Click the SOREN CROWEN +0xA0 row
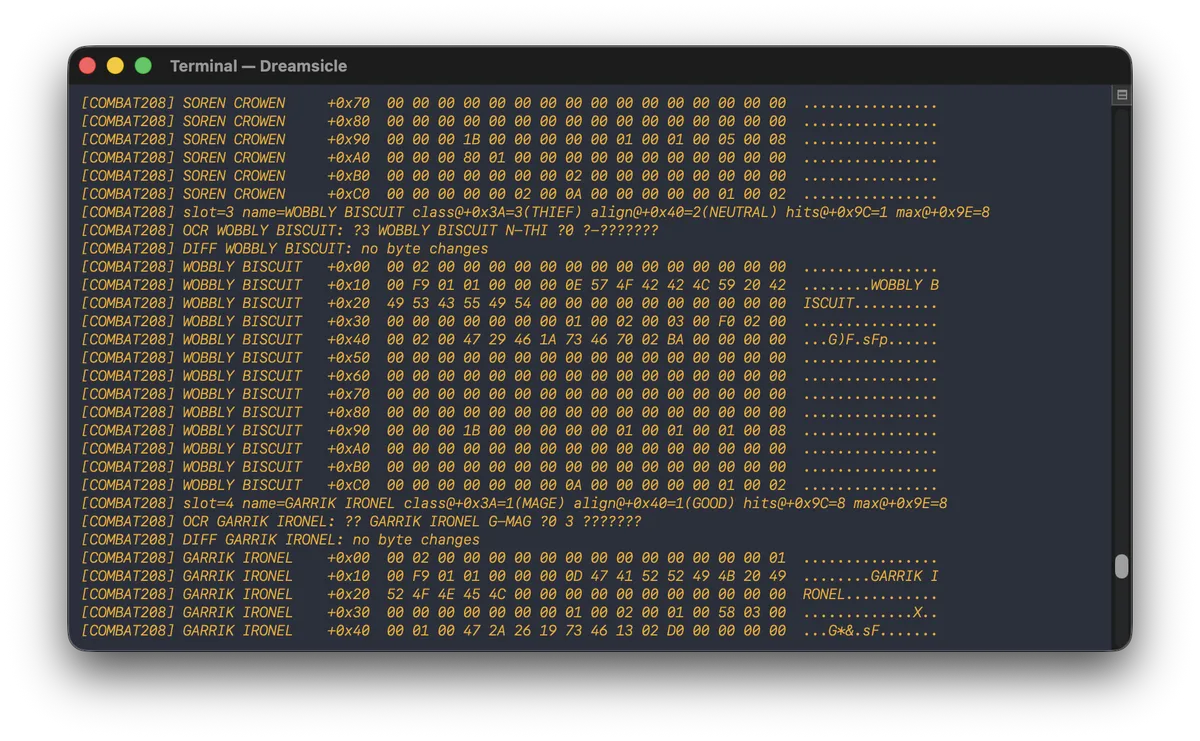 [509, 157]
